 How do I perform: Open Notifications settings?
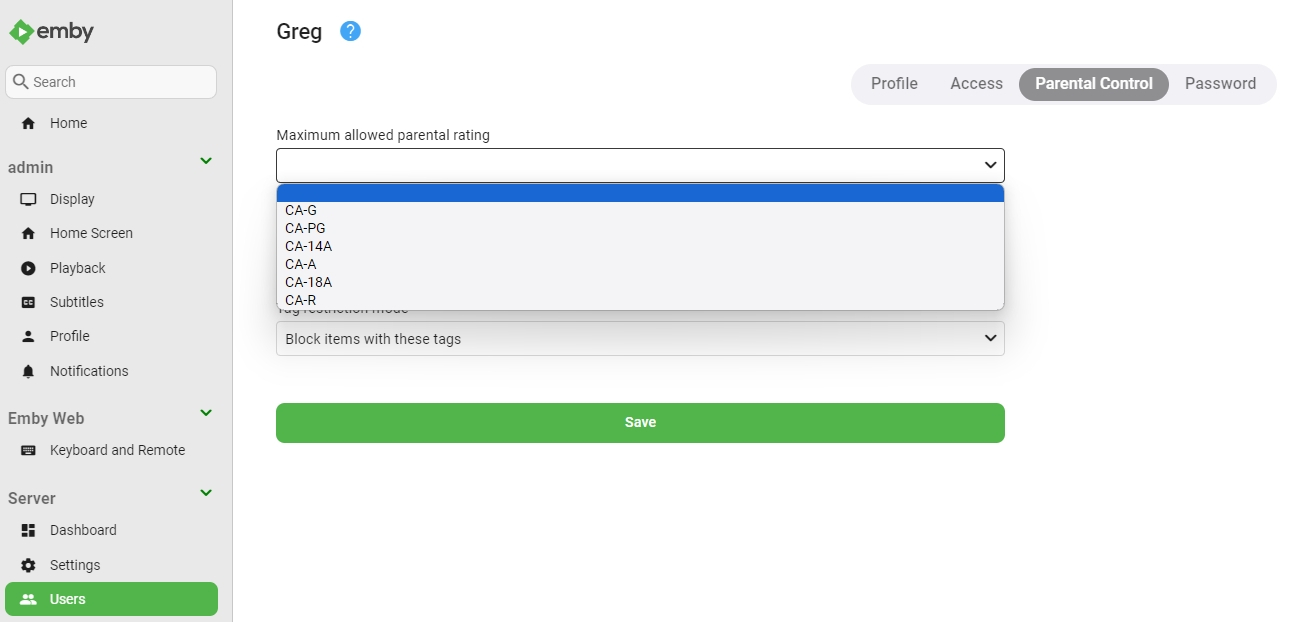coord(111,371)
